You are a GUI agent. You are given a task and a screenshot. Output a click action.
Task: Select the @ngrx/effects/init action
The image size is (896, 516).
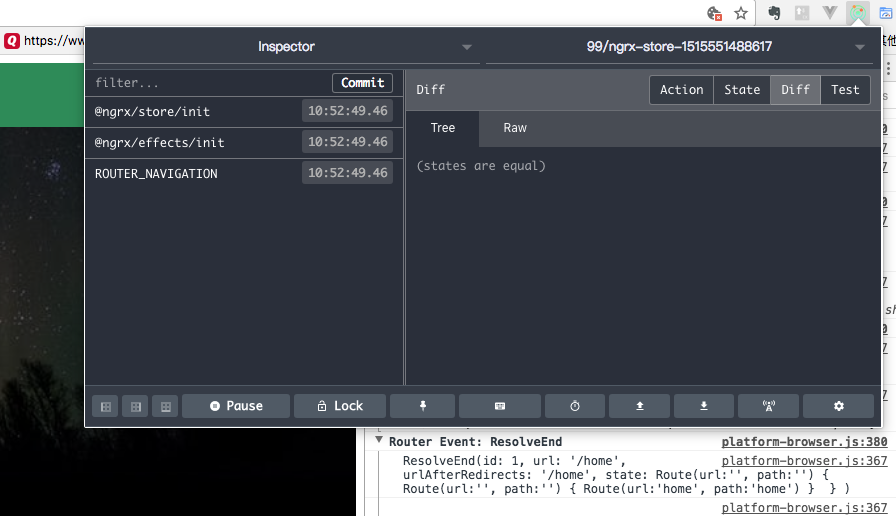pos(244,142)
